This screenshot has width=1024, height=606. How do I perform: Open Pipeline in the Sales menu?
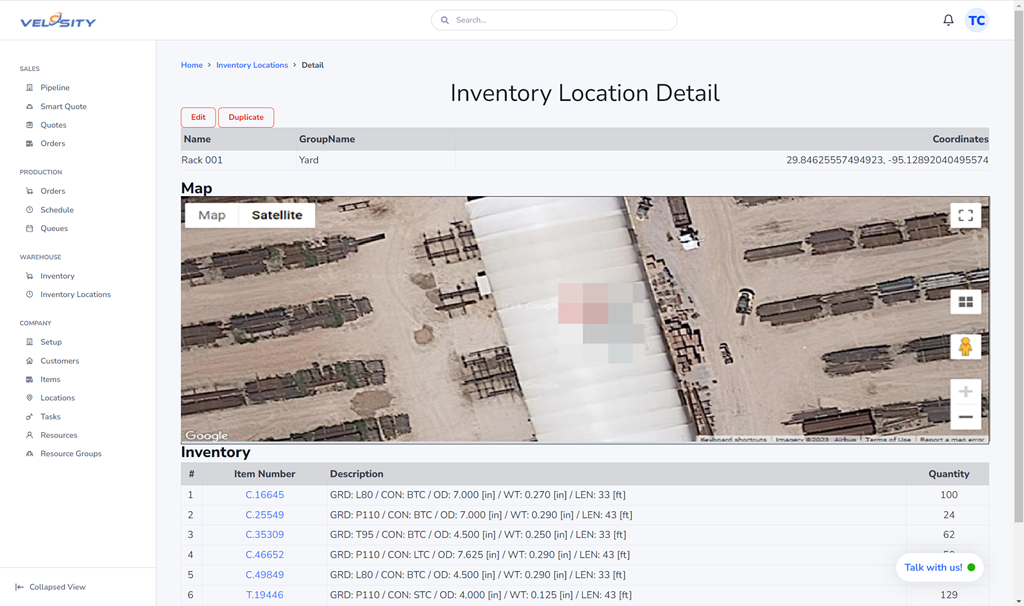(x=55, y=88)
